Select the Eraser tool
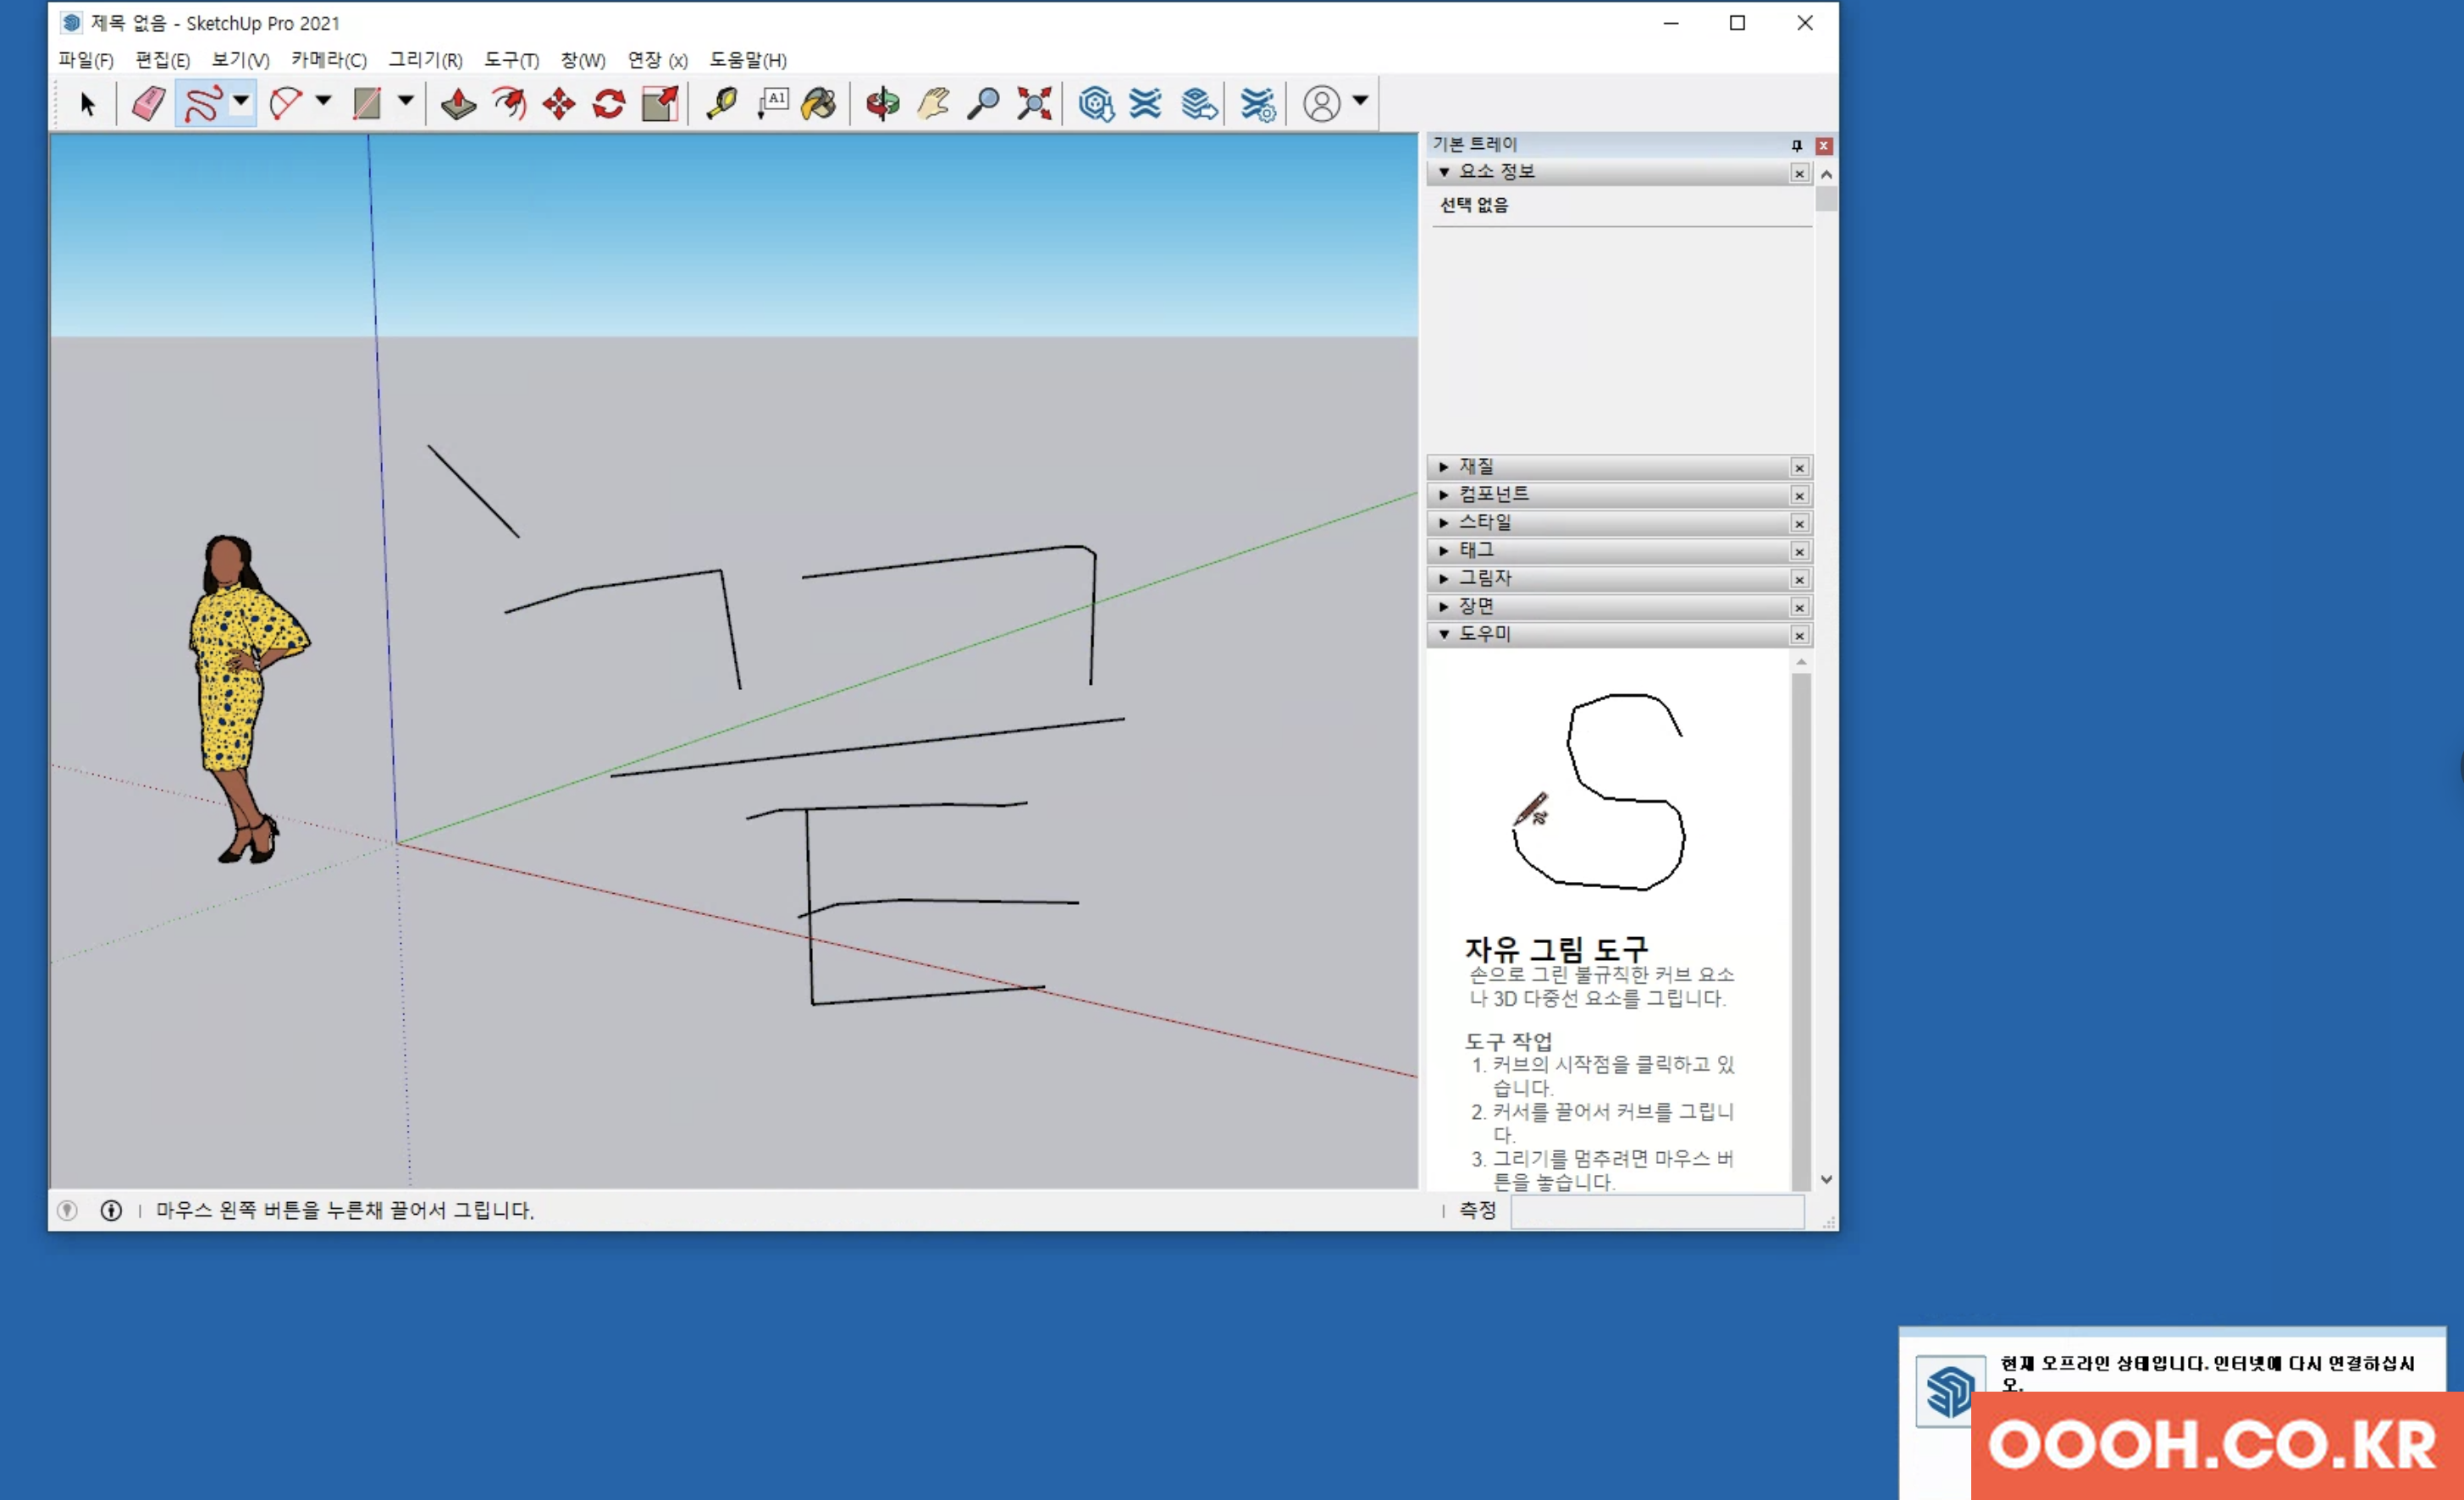 tap(148, 104)
